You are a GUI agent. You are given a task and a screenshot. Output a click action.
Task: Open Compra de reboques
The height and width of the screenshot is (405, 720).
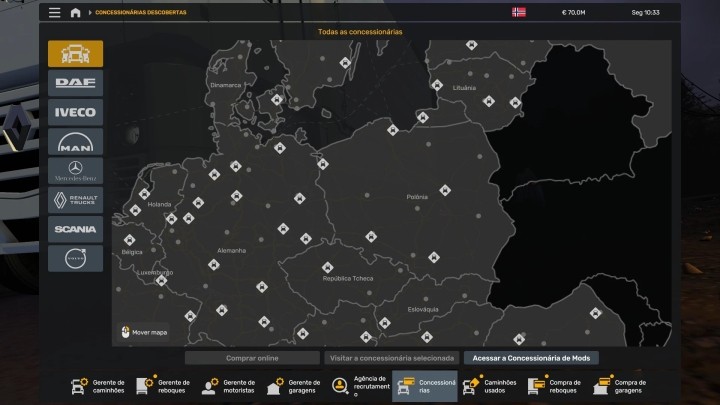(555, 386)
